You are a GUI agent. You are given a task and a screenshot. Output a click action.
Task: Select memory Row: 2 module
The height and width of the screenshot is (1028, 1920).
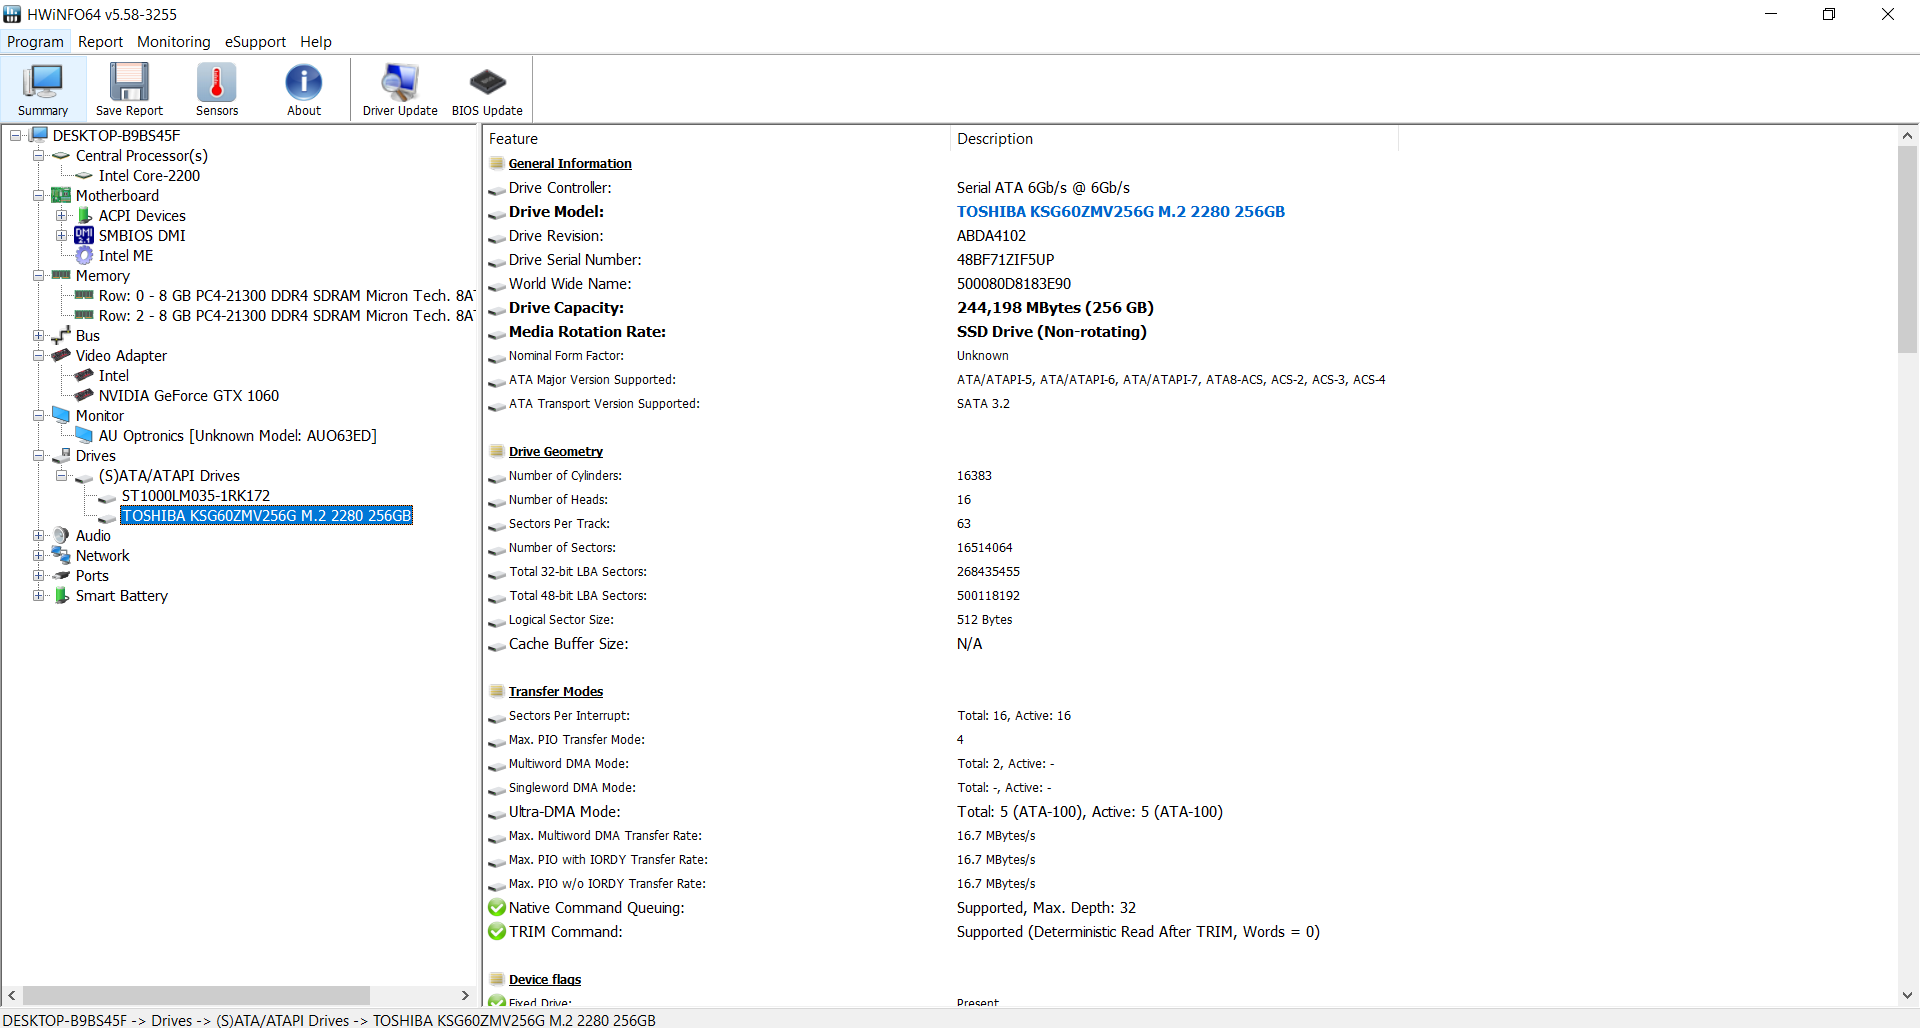click(x=286, y=315)
